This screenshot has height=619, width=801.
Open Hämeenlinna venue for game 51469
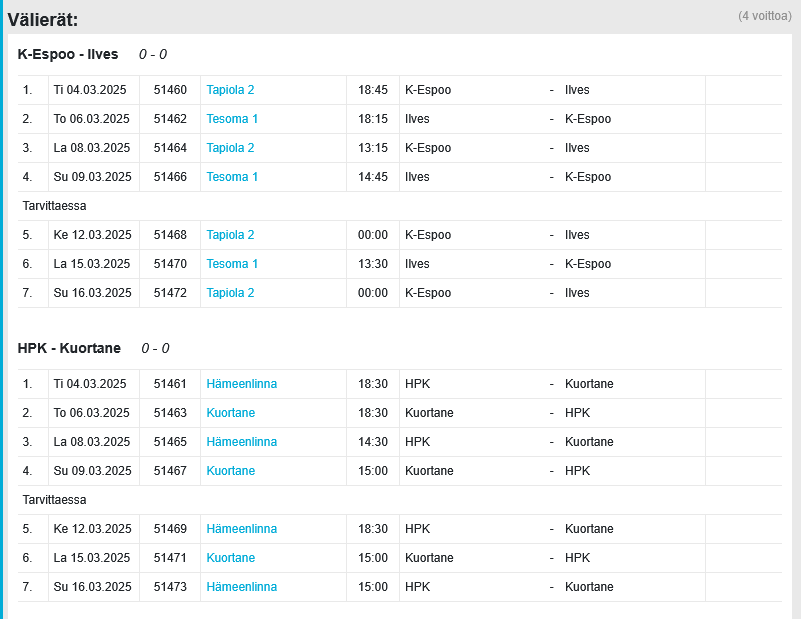coord(242,529)
